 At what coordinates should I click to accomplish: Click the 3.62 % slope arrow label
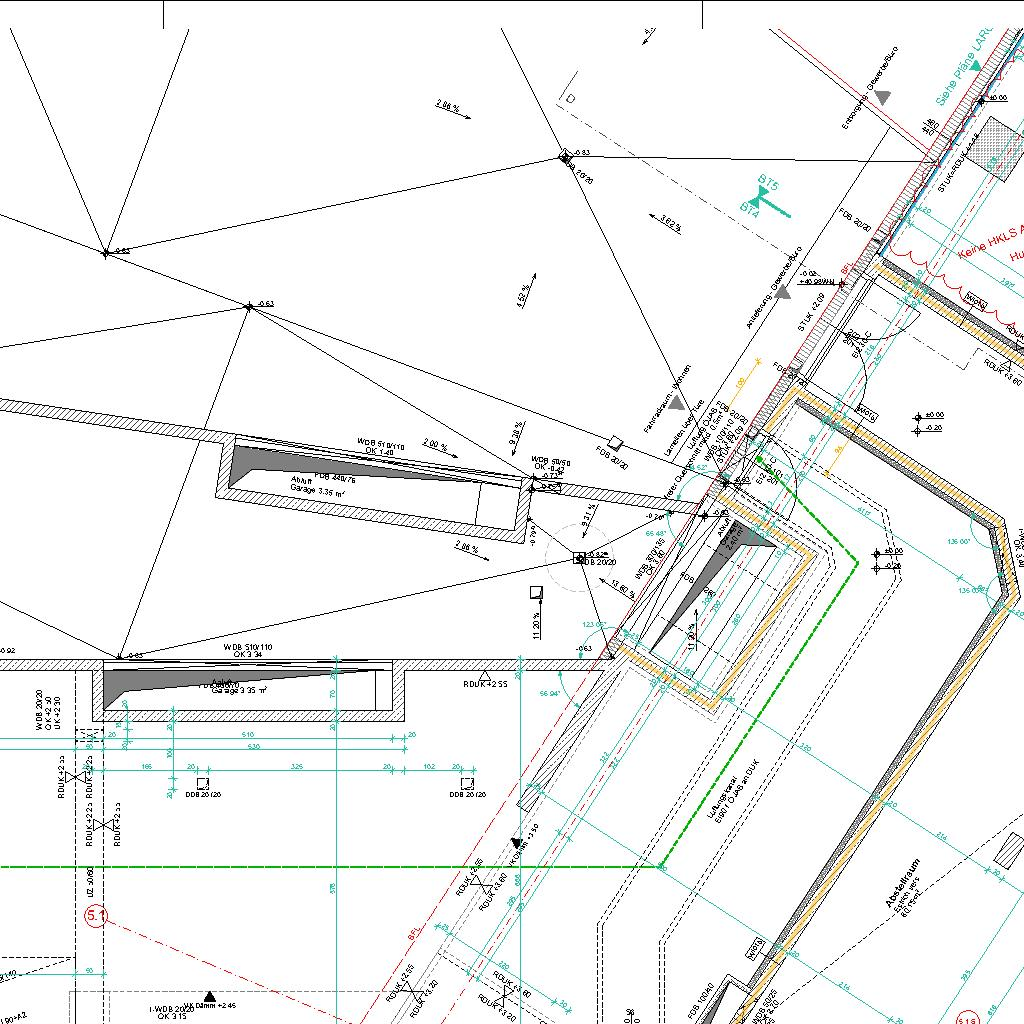click(x=670, y=221)
